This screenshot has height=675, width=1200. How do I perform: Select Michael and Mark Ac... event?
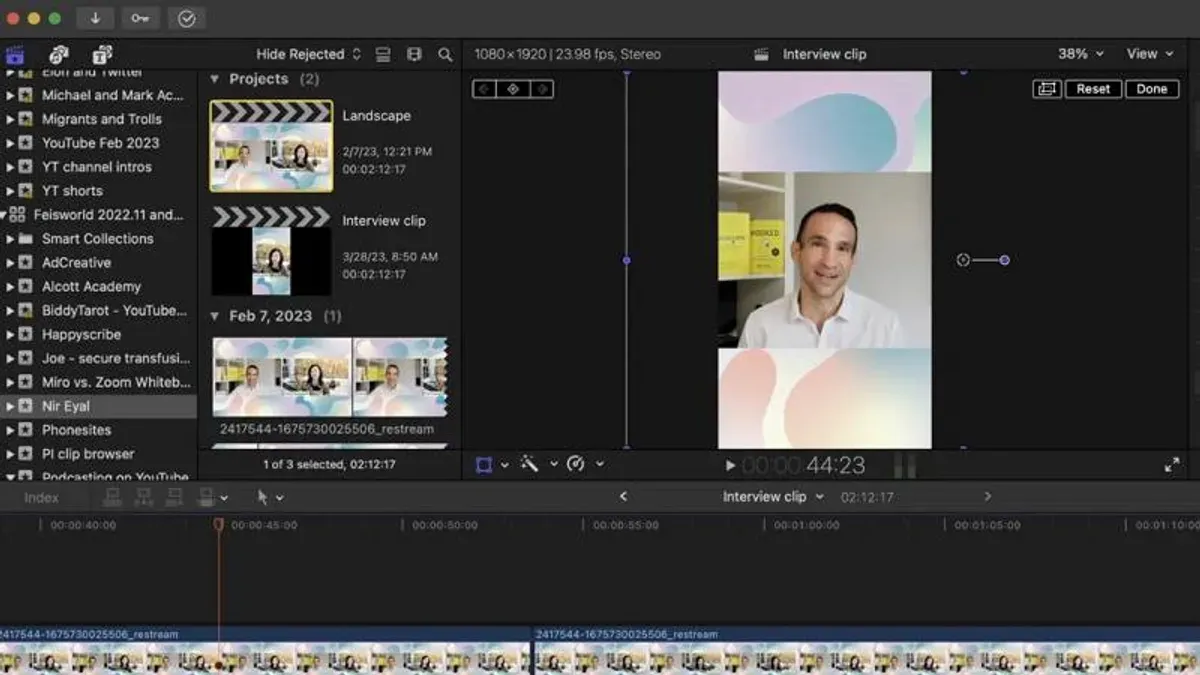112,95
